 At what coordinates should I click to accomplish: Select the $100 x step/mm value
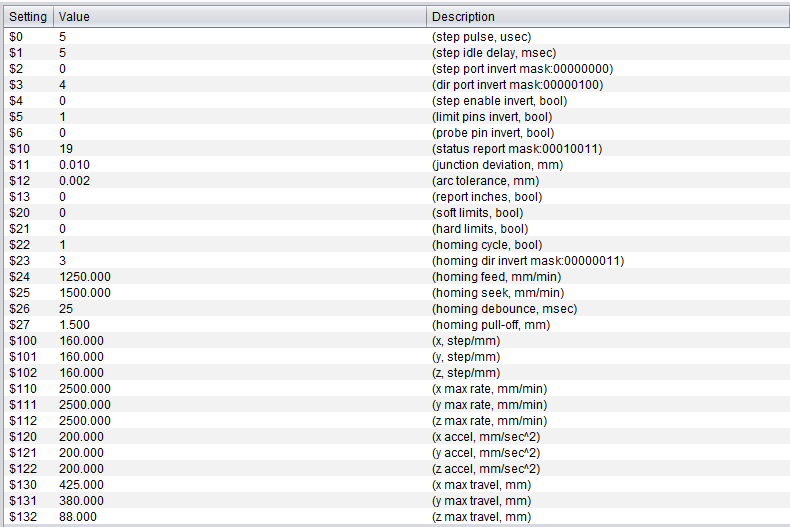tap(82, 341)
